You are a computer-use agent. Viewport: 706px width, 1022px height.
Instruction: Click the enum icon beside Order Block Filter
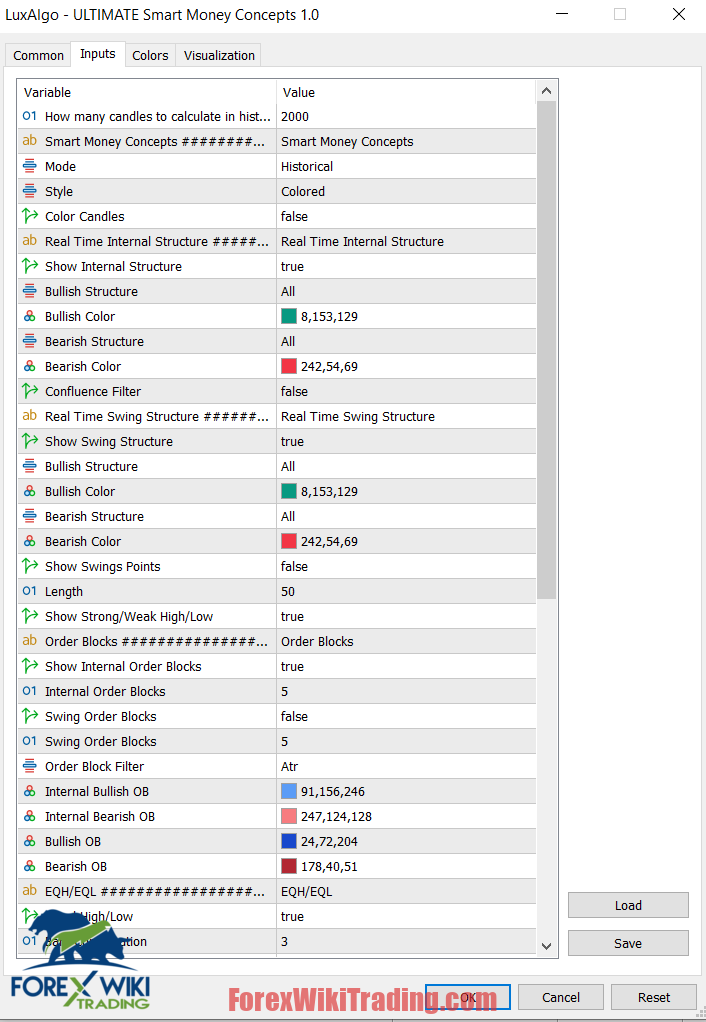(29, 766)
